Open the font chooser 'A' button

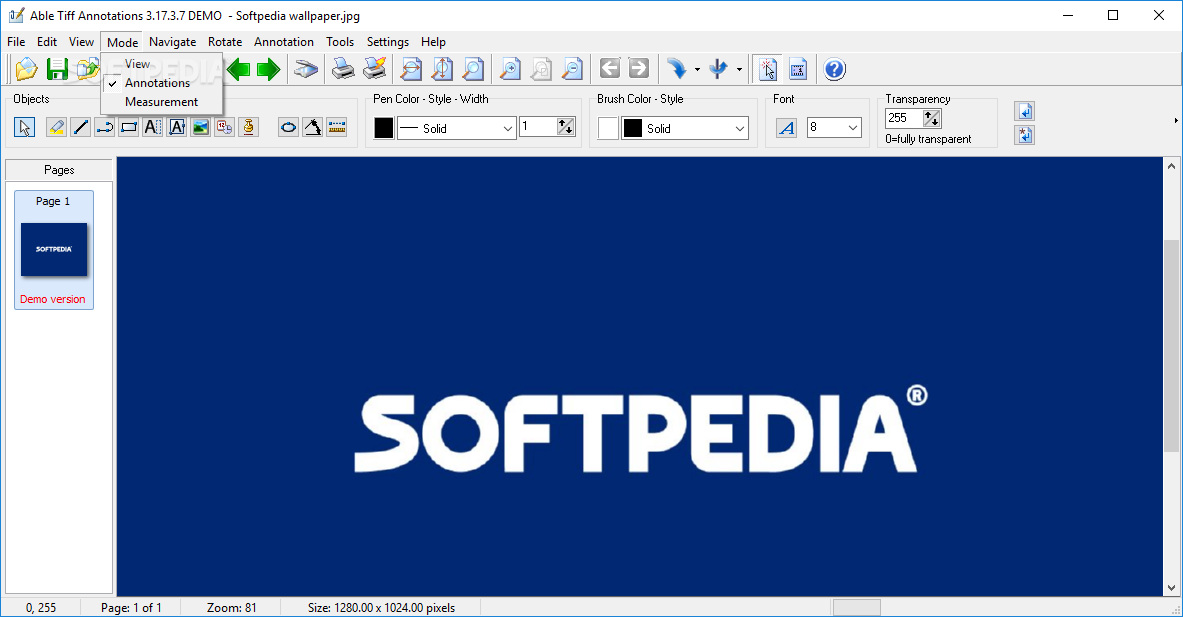click(x=786, y=128)
